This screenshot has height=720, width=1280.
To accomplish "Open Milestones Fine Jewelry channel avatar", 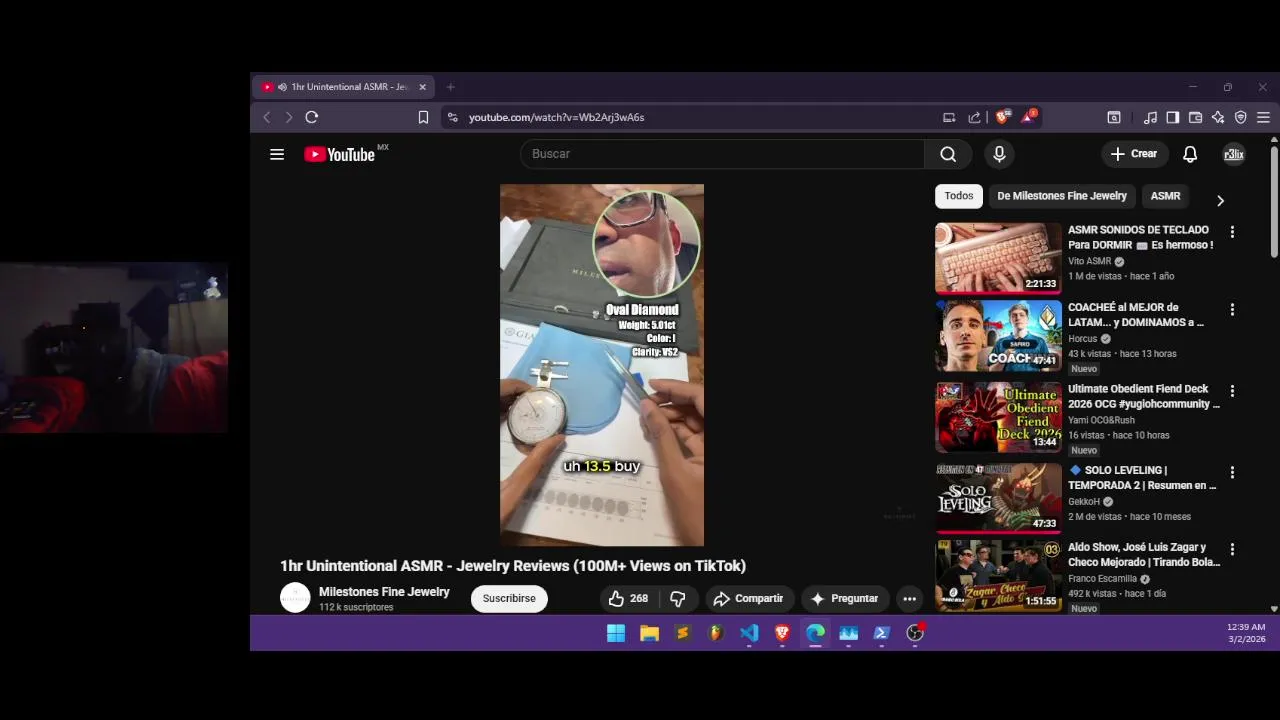I will pyautogui.click(x=295, y=598).
